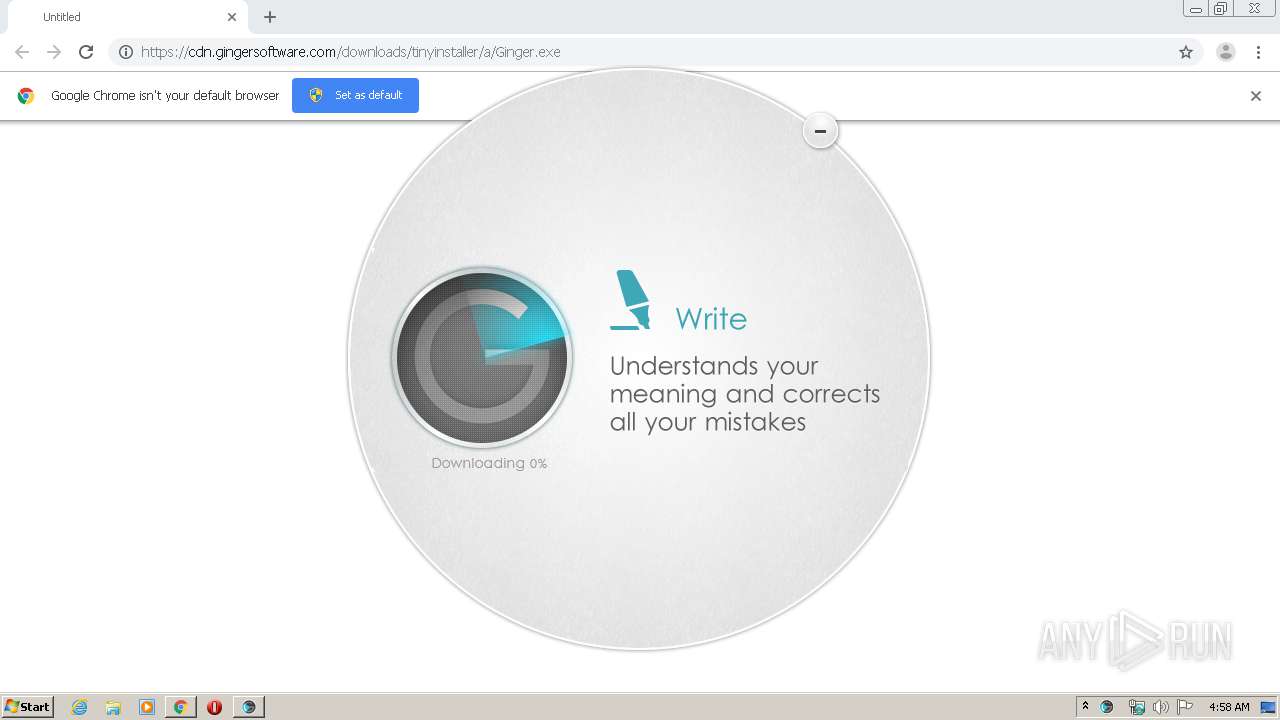Open the Chrome three-dot menu
This screenshot has width=1280, height=720.
1258,52
